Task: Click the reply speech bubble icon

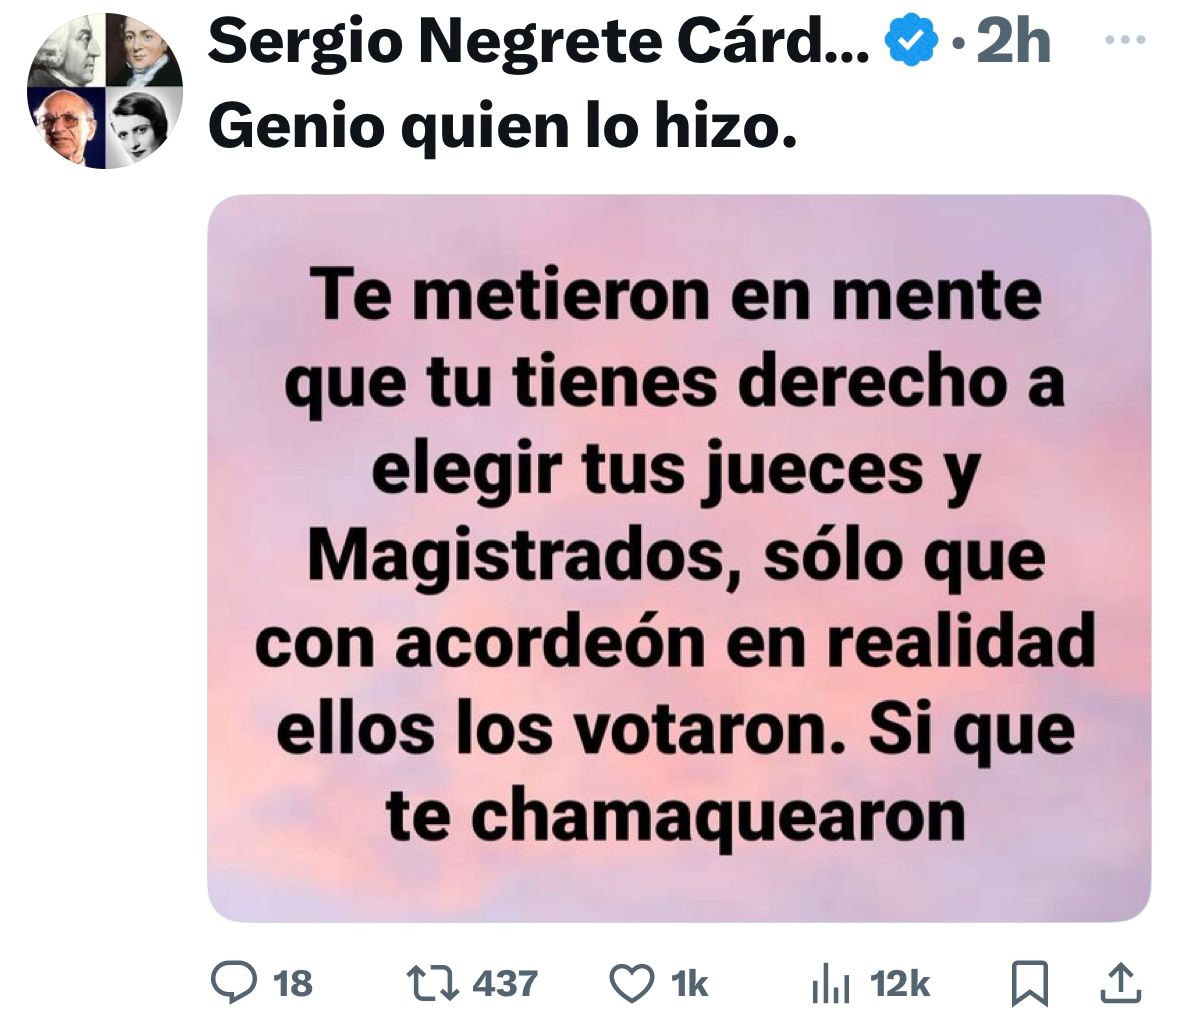Action: tap(233, 983)
